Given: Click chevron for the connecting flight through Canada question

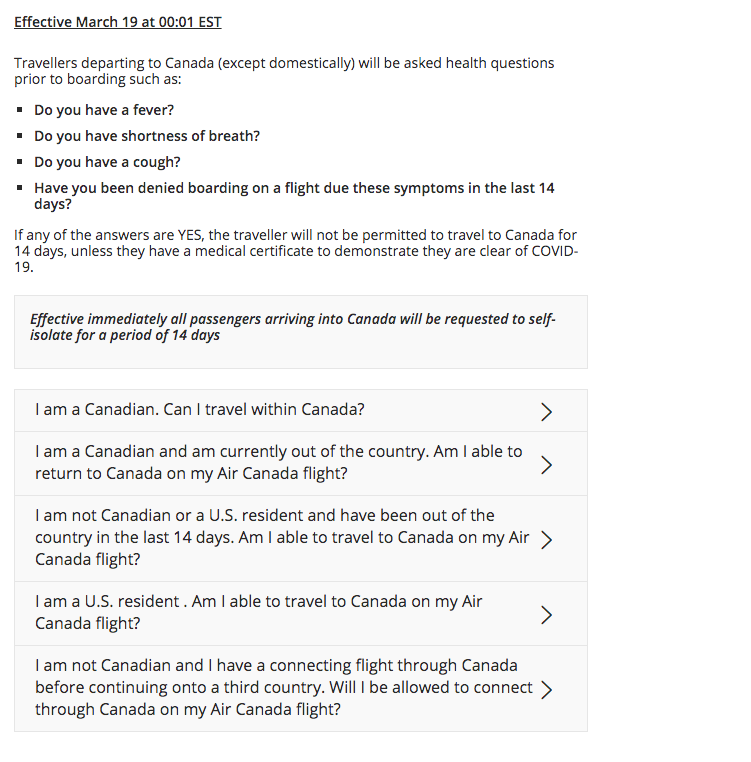Looking at the screenshot, I should 546,690.
